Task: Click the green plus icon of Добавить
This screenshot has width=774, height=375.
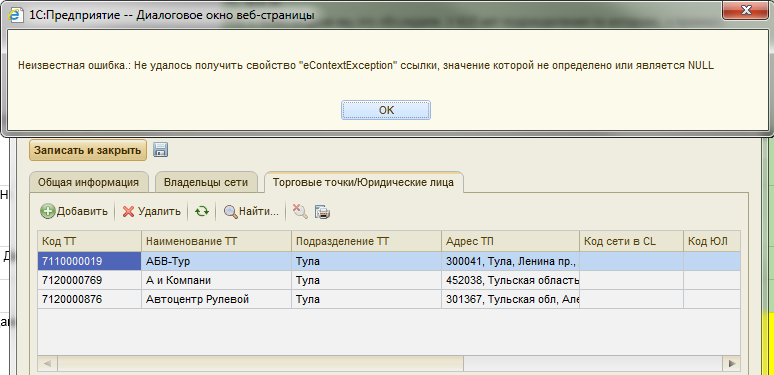Action: point(47,212)
